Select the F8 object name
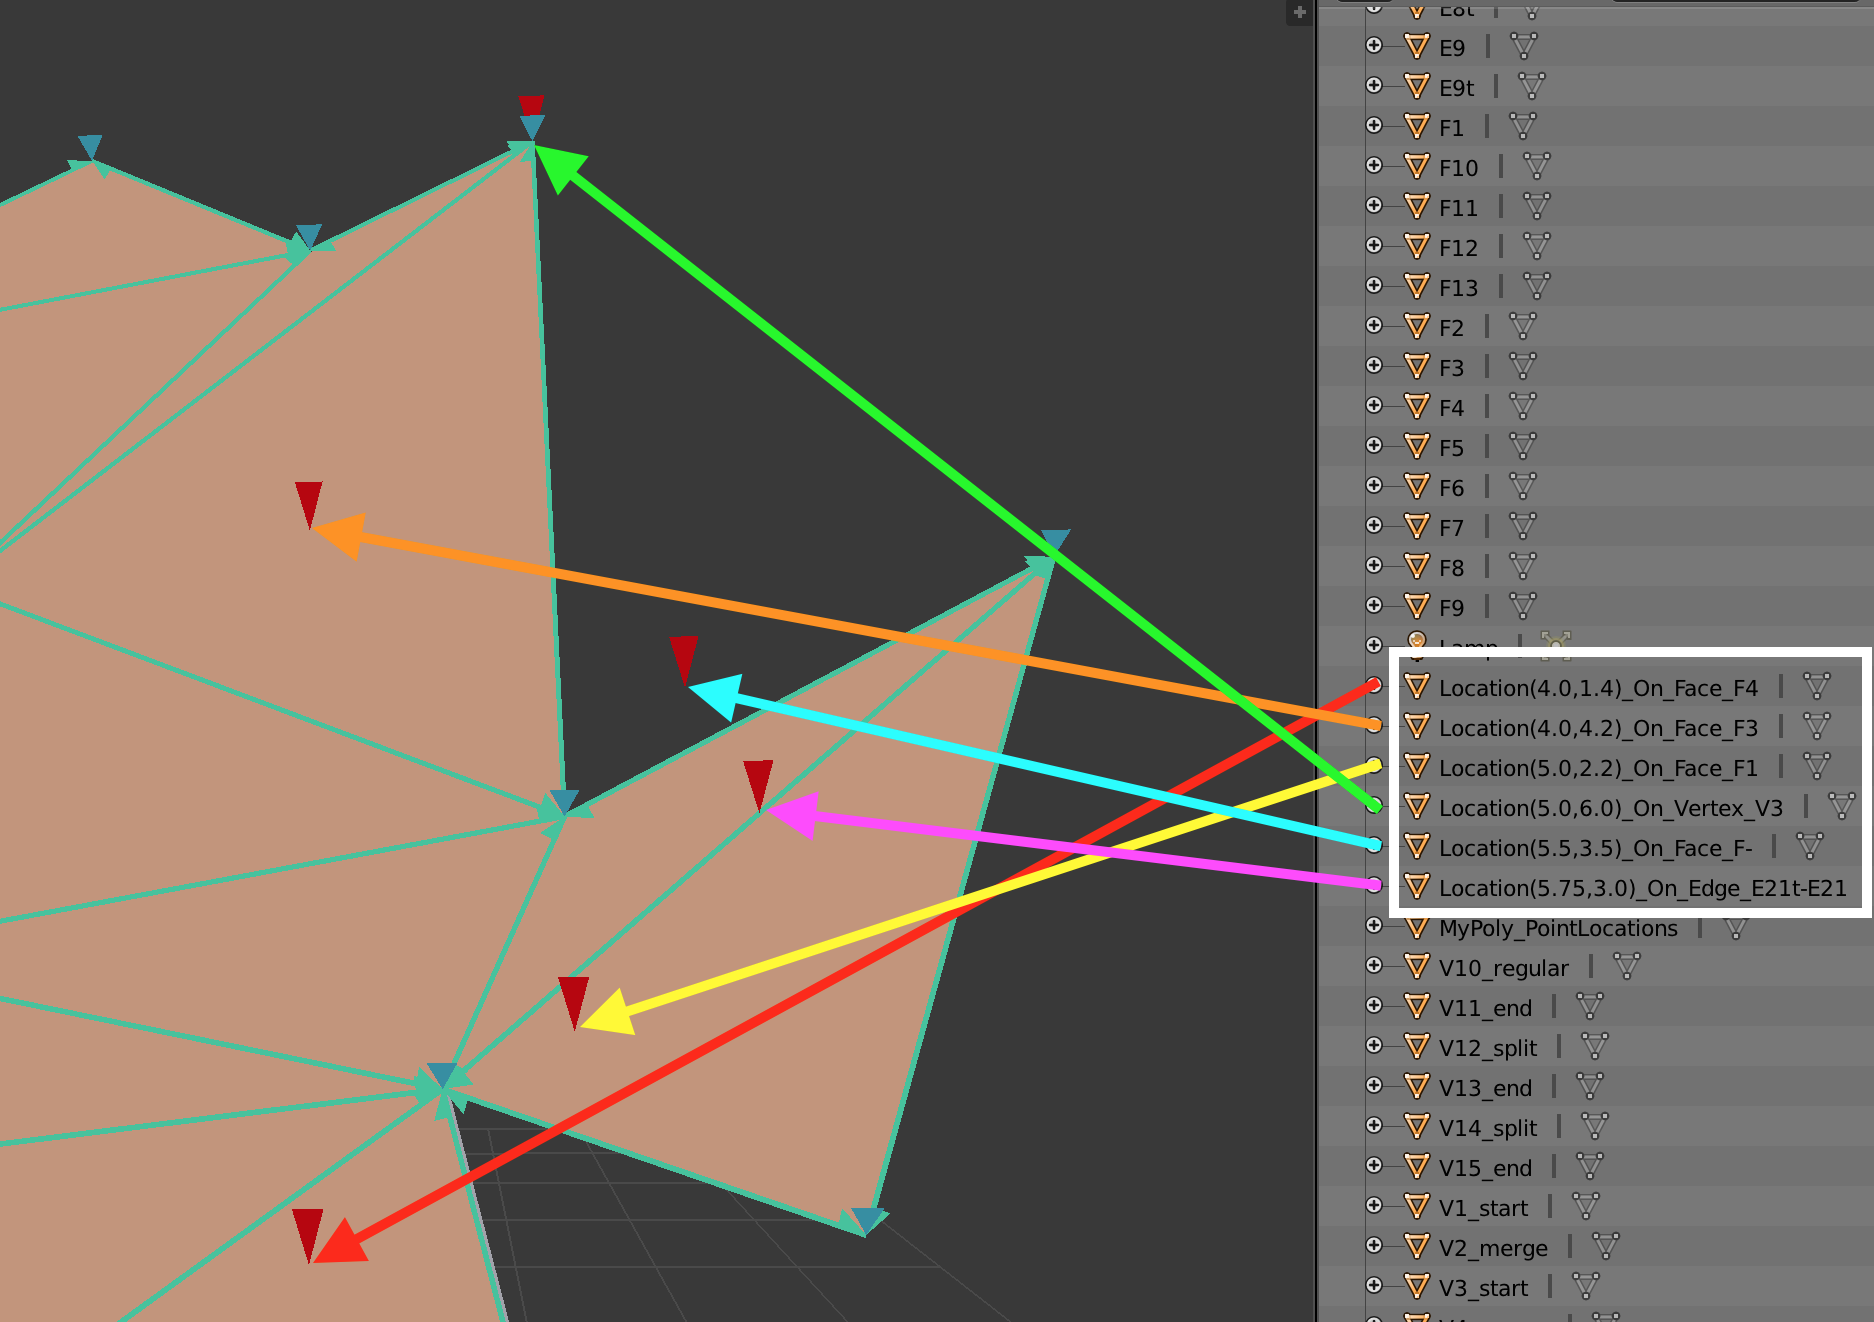 1450,568
